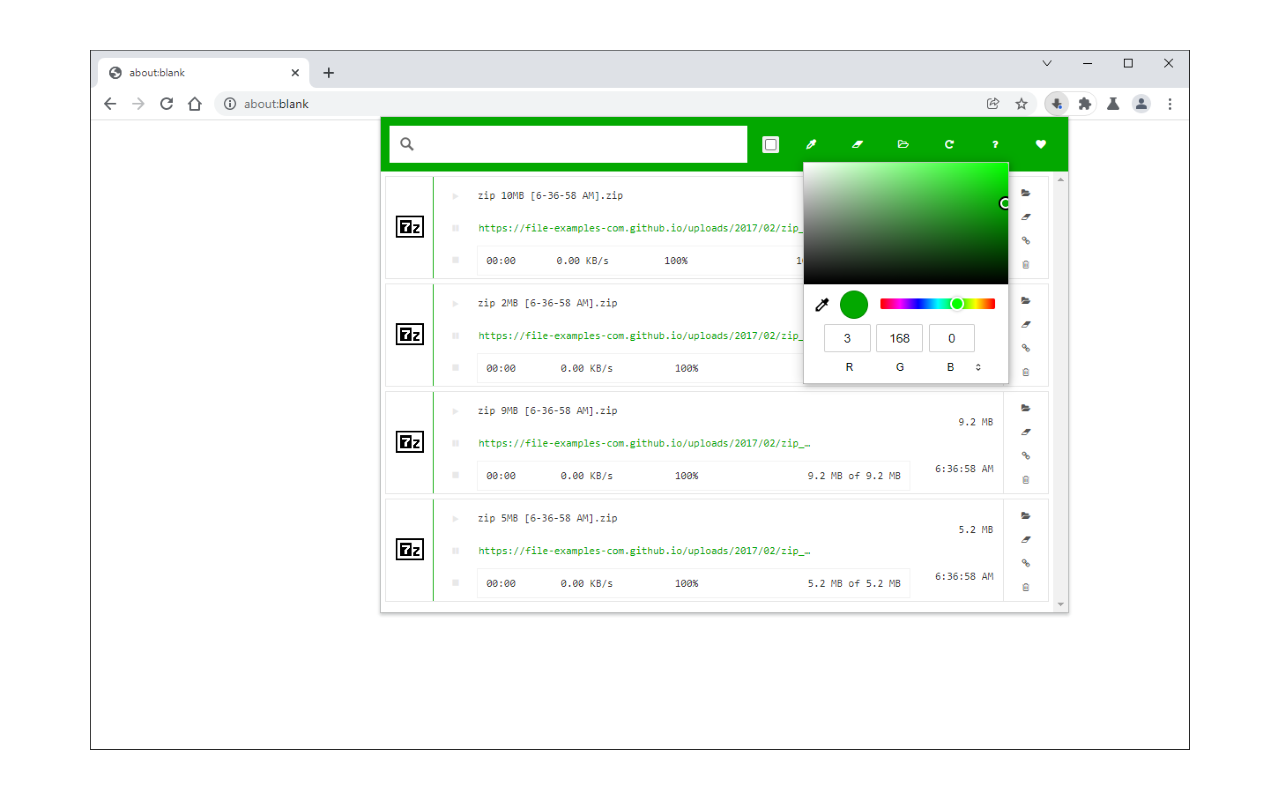Viewport: 1280px width, 800px height.
Task: Click the eraser icon to clear all downloads
Action: [857, 144]
